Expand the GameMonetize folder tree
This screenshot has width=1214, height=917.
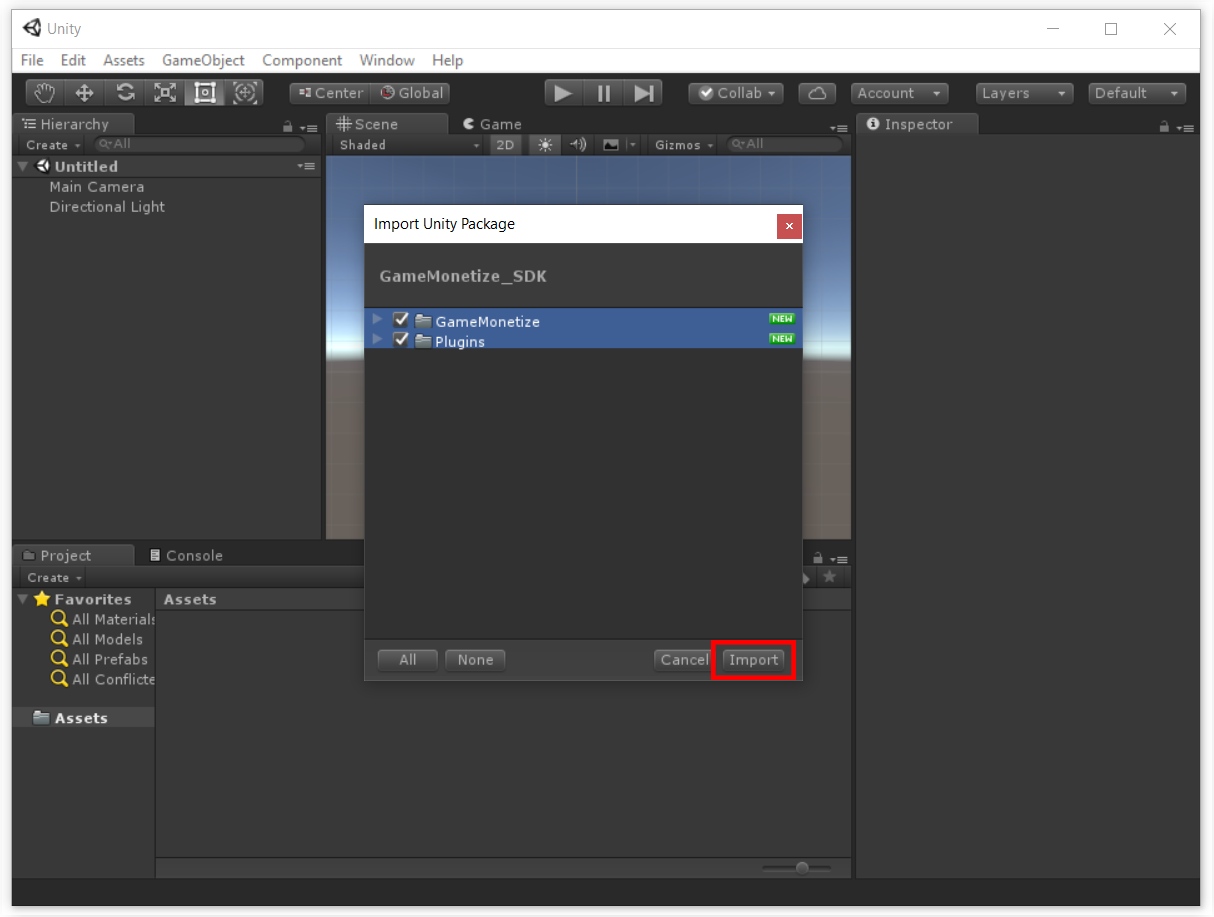pos(377,320)
